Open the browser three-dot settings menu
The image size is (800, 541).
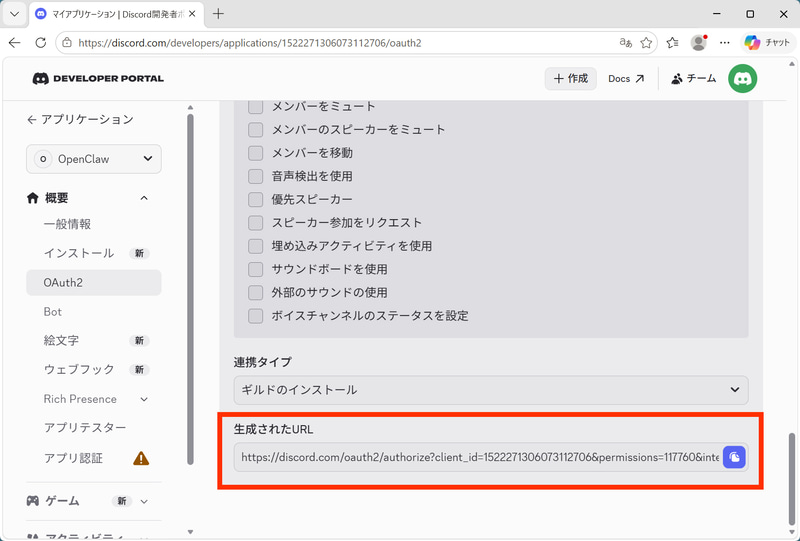tap(724, 43)
